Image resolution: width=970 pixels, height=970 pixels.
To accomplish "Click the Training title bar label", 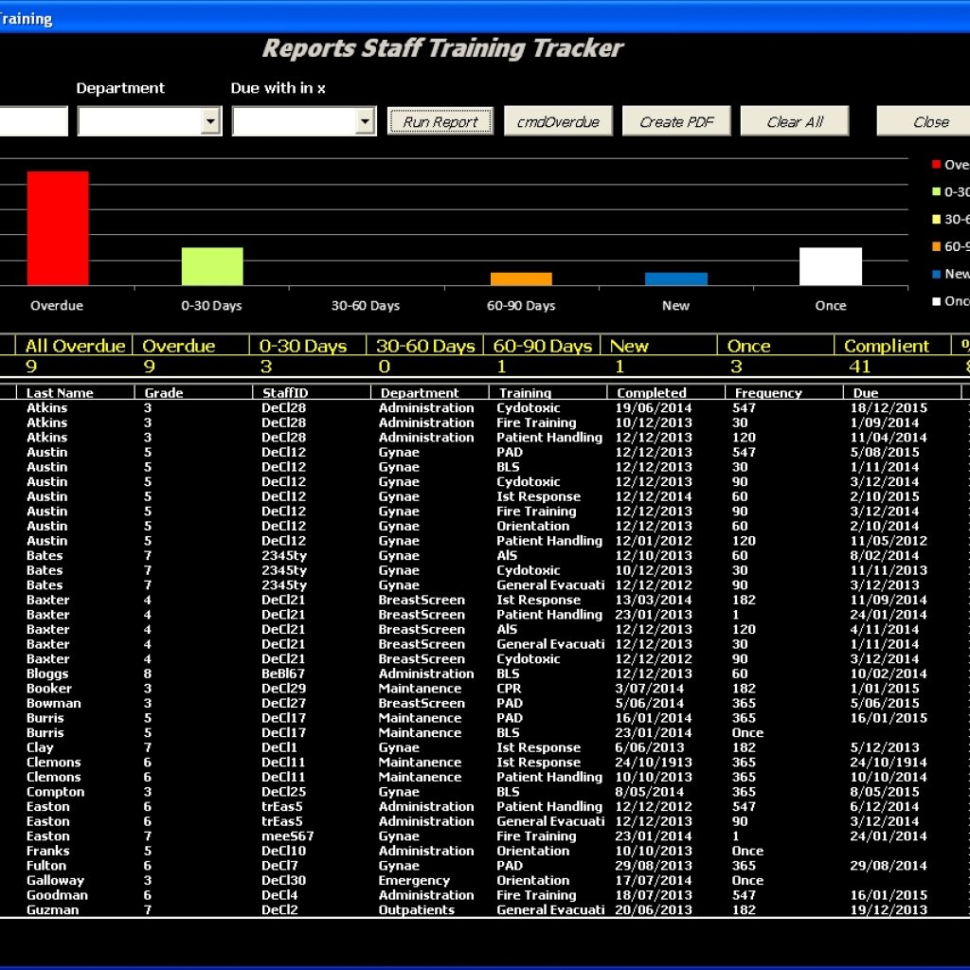I will tap(25, 18).
